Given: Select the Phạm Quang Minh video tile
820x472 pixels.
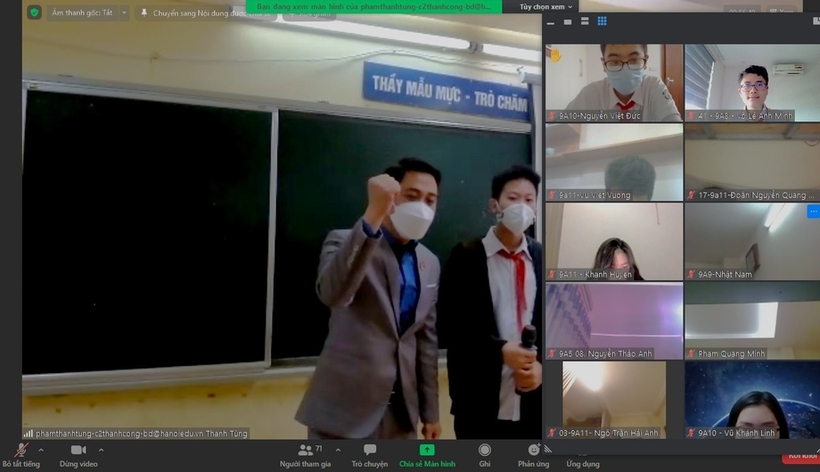Looking at the screenshot, I should [751, 320].
